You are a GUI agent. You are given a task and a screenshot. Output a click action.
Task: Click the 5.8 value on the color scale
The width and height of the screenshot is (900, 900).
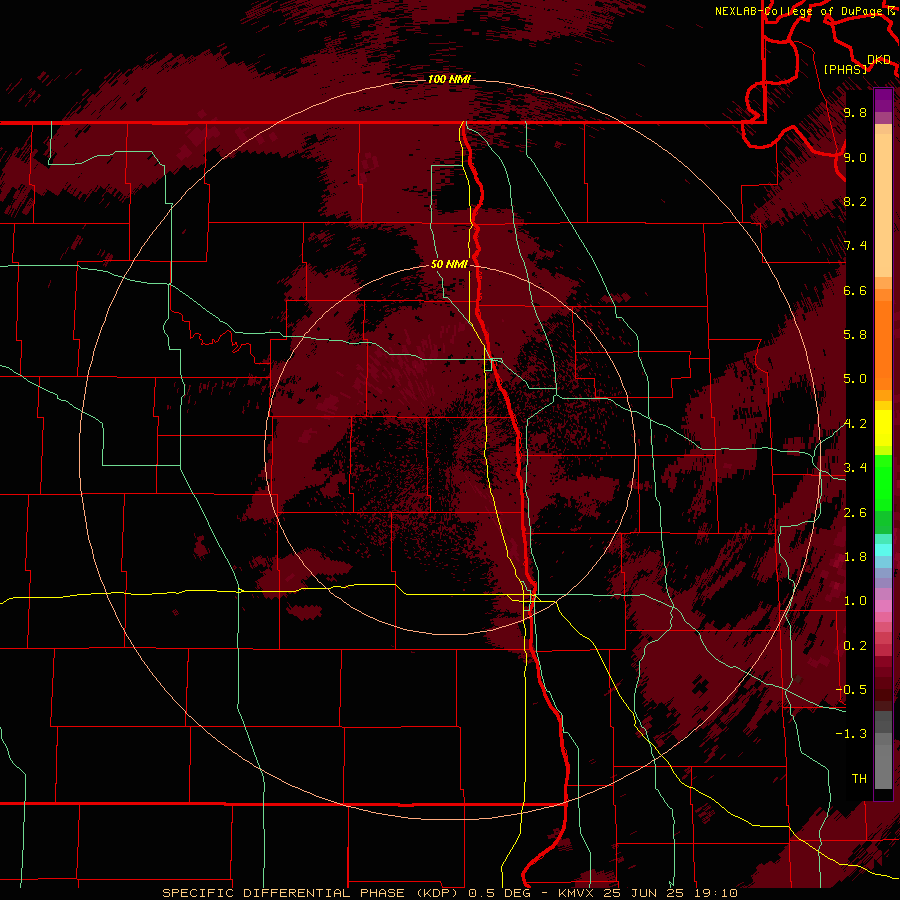(x=855, y=335)
